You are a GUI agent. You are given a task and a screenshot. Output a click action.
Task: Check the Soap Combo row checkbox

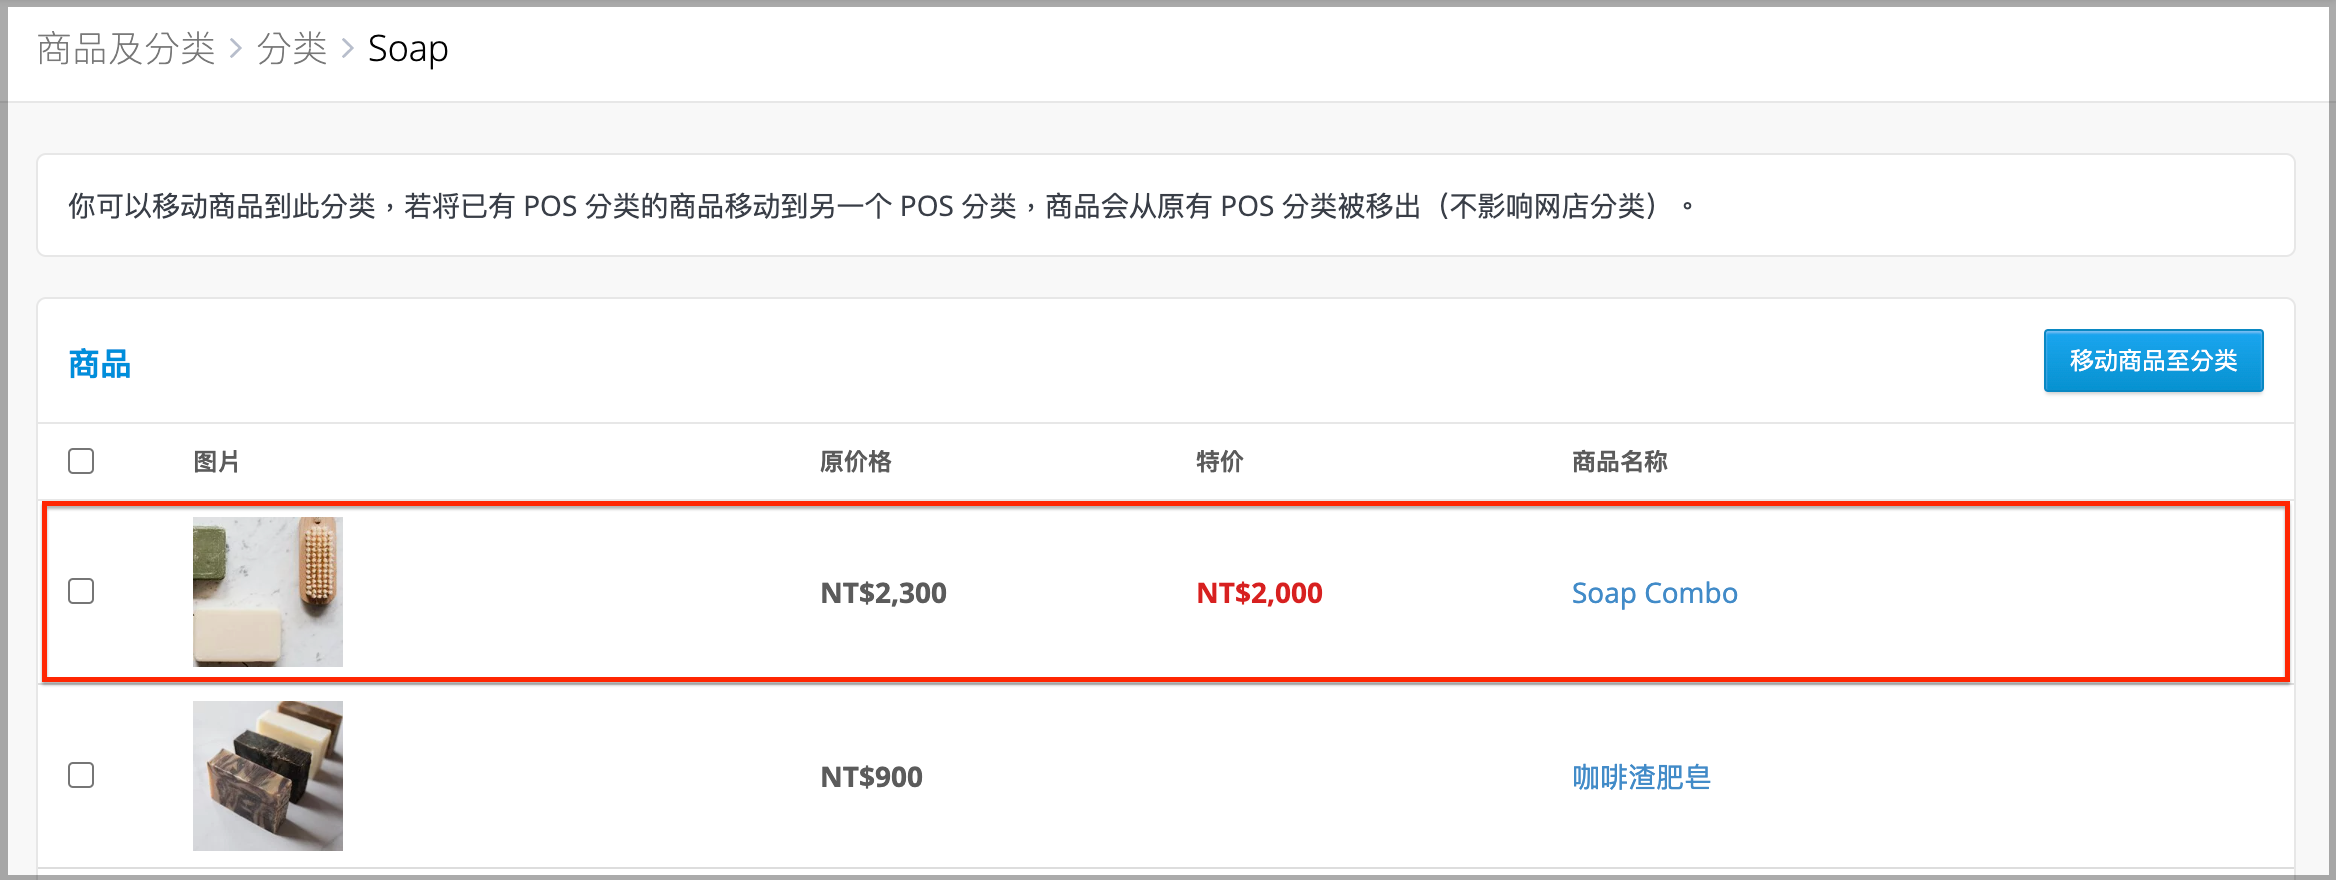click(81, 591)
